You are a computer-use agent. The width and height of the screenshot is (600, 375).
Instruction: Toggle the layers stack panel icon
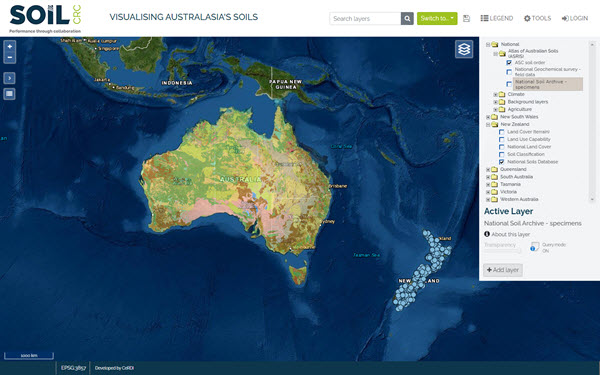464,49
